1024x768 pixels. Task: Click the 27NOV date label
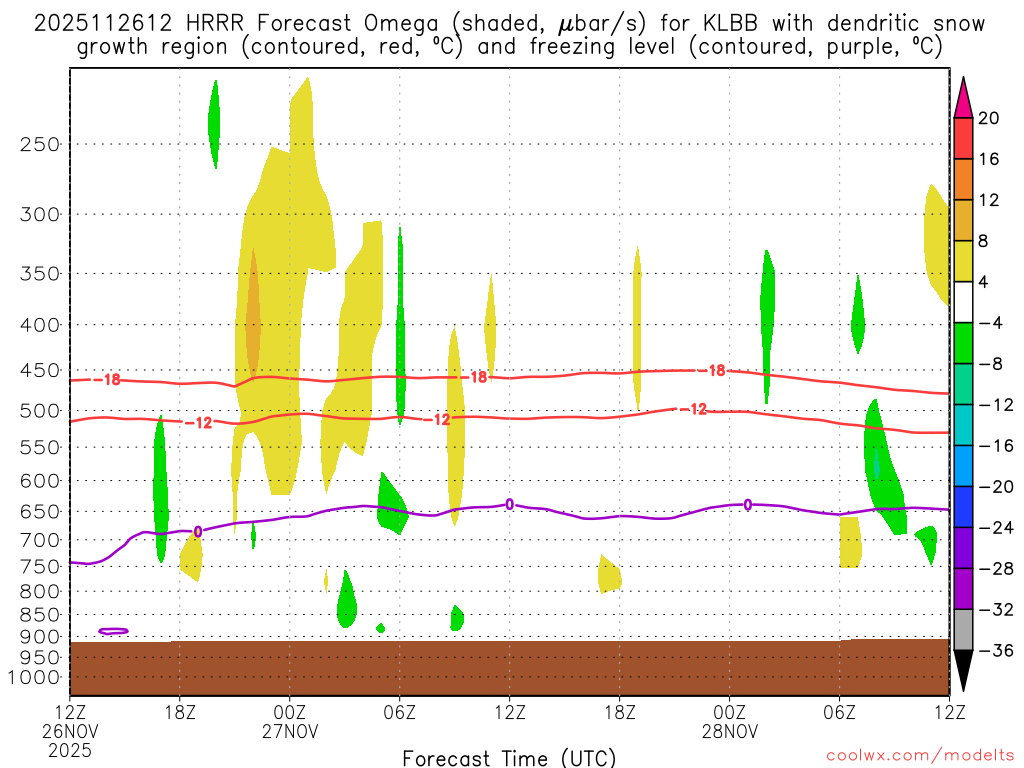[x=289, y=731]
